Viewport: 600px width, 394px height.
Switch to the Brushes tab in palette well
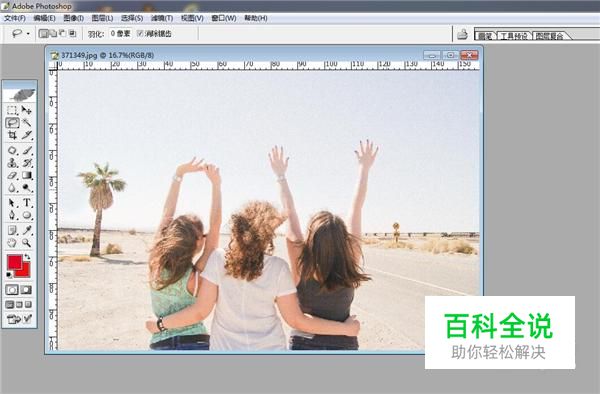(486, 36)
